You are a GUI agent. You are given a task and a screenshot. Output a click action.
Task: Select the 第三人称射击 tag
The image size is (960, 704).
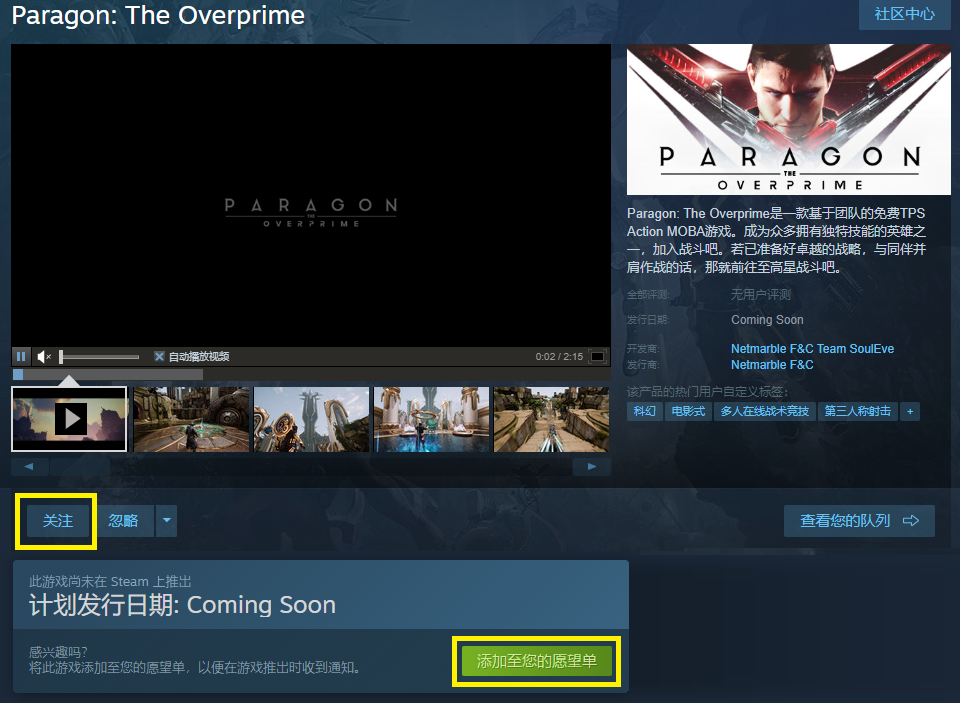pyautogui.click(x=857, y=411)
